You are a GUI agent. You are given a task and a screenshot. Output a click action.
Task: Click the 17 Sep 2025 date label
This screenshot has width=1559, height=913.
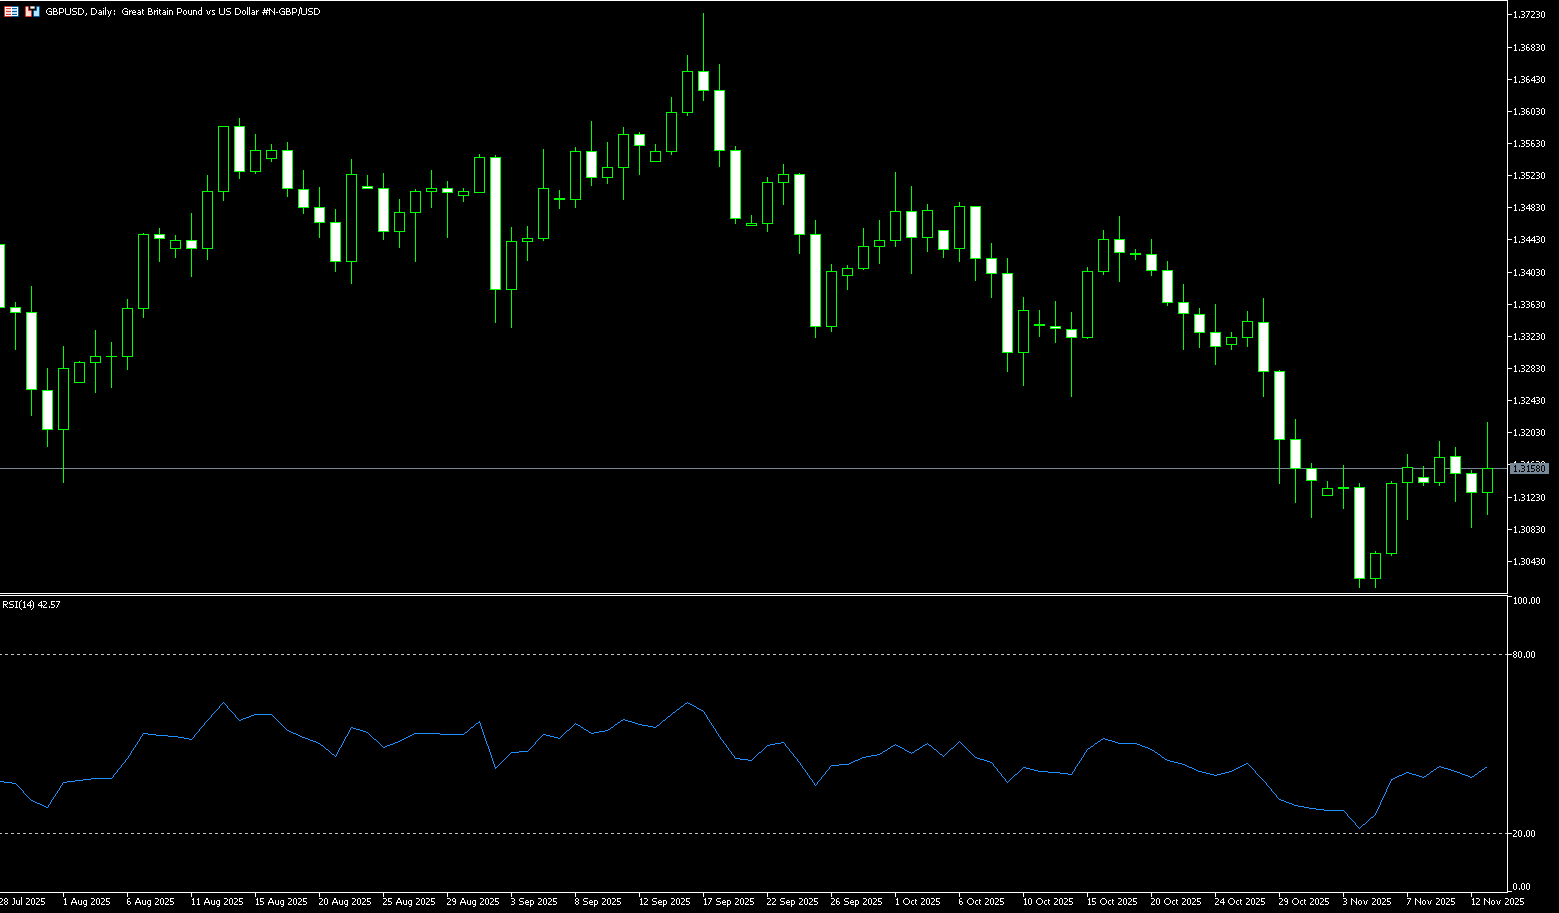pyautogui.click(x=728, y=902)
